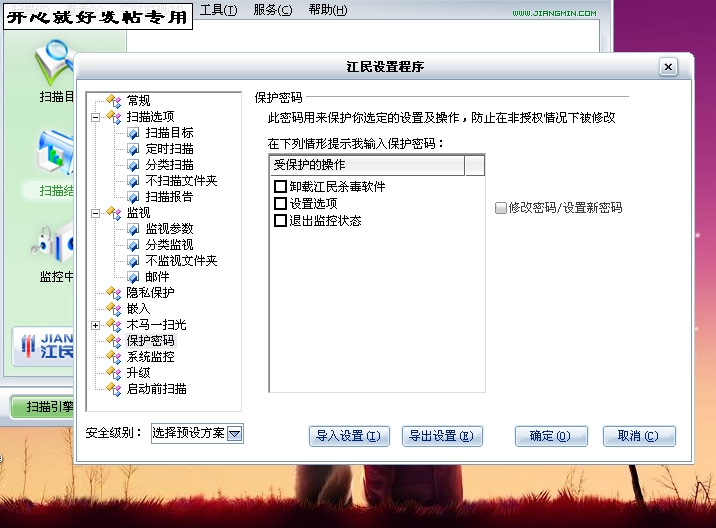Click the 常规 tree node icon
716x528 pixels.
click(114, 100)
